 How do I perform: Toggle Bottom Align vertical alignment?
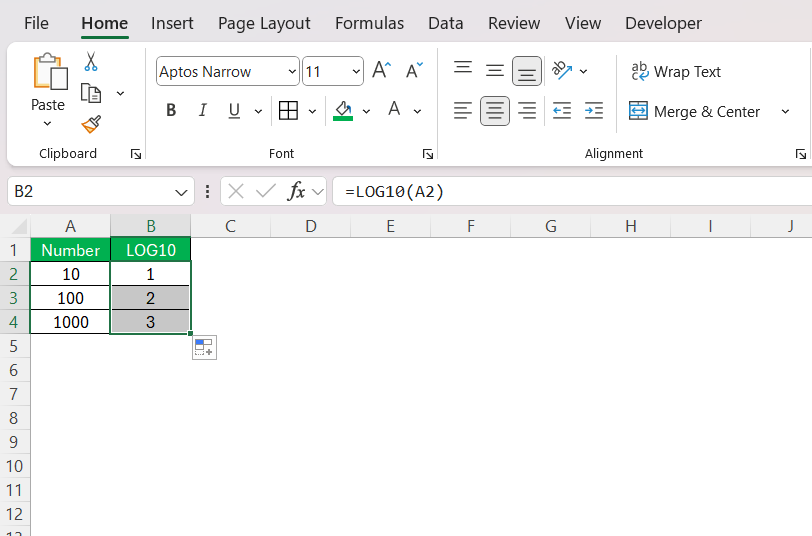[527, 71]
